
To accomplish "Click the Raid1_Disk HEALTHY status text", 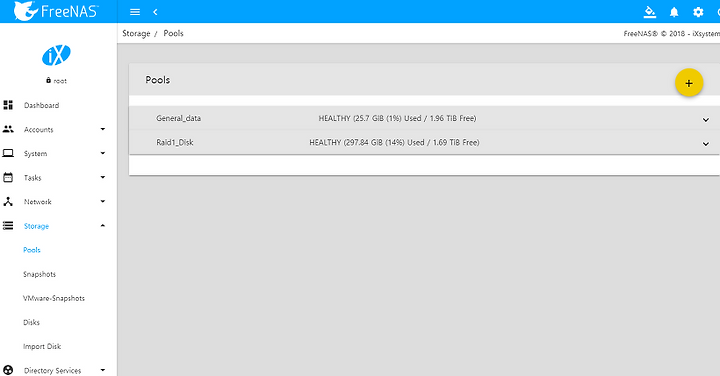I will (394, 142).
